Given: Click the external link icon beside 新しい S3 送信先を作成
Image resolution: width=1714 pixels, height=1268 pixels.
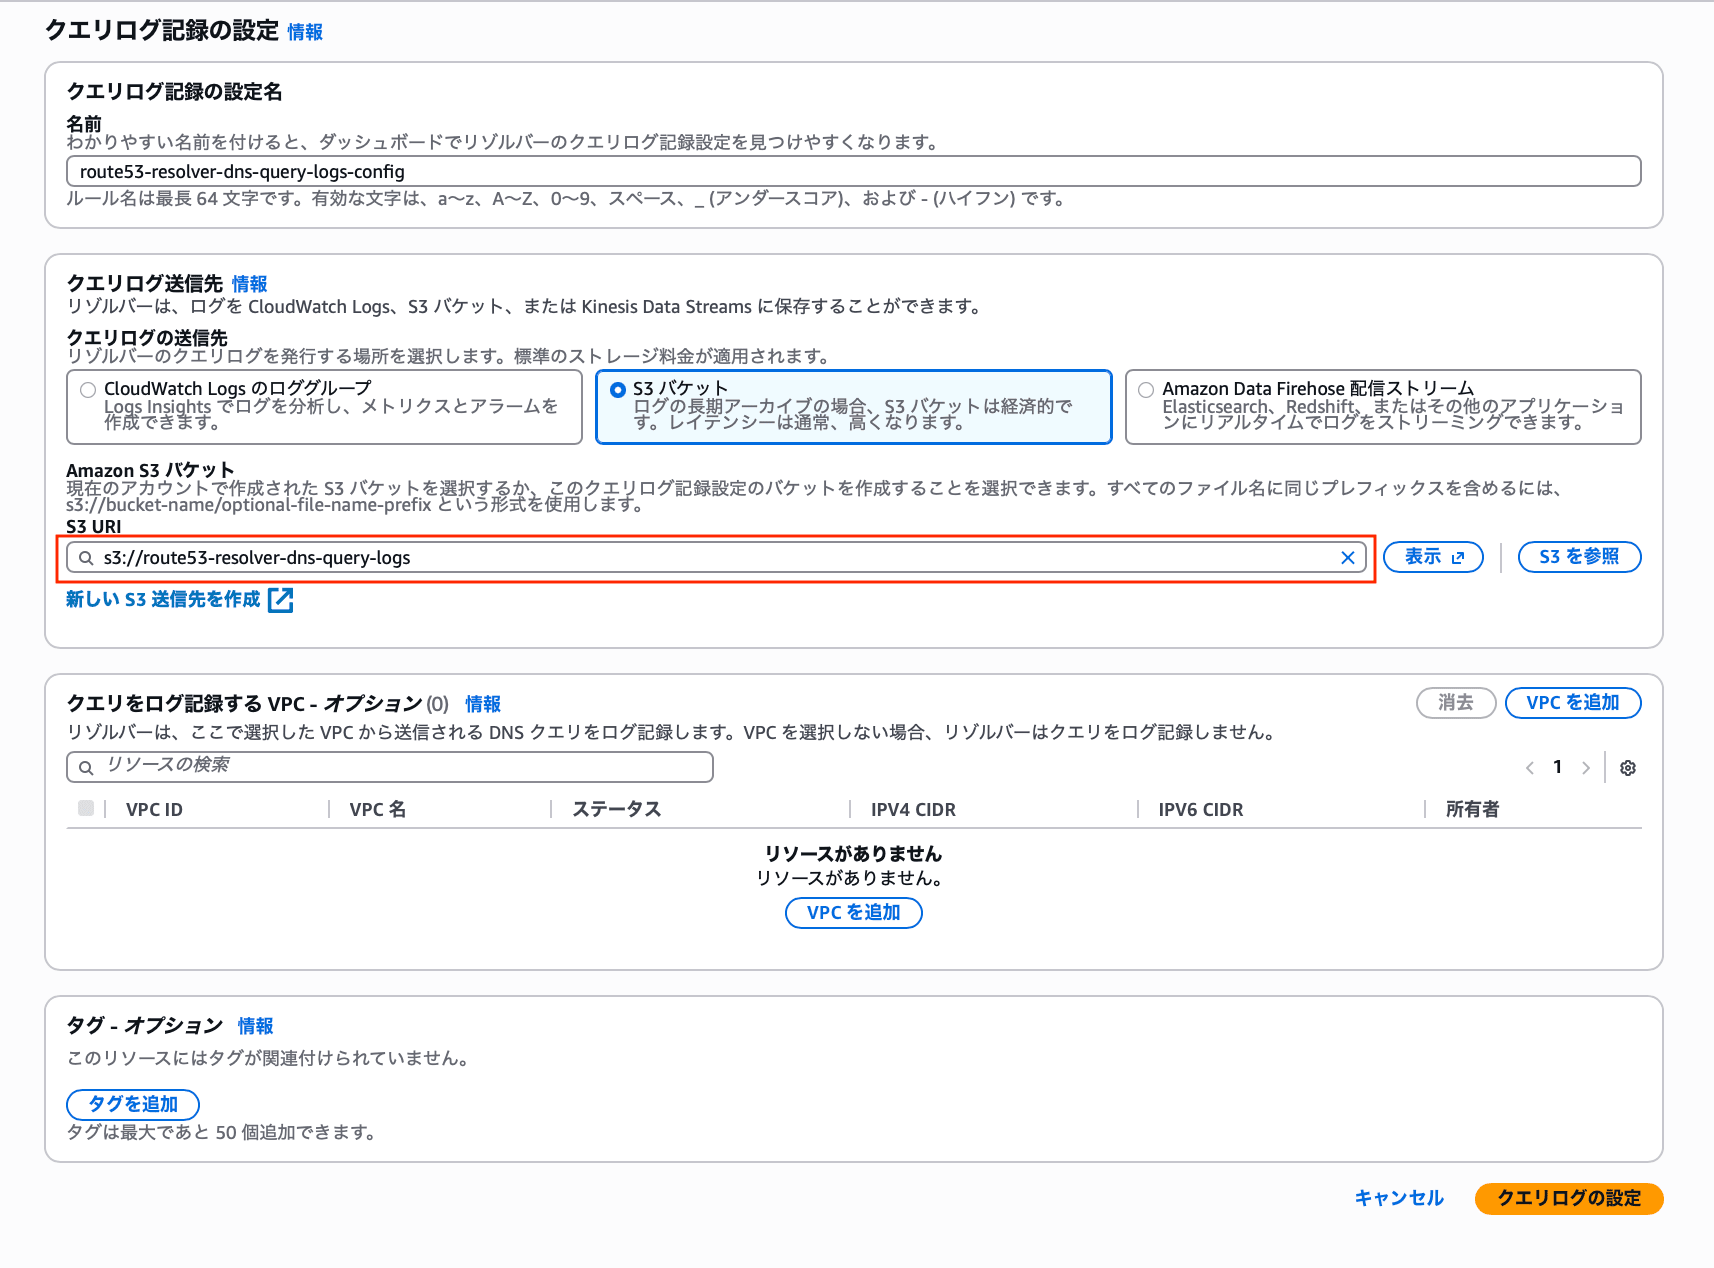Looking at the screenshot, I should coord(281,600).
